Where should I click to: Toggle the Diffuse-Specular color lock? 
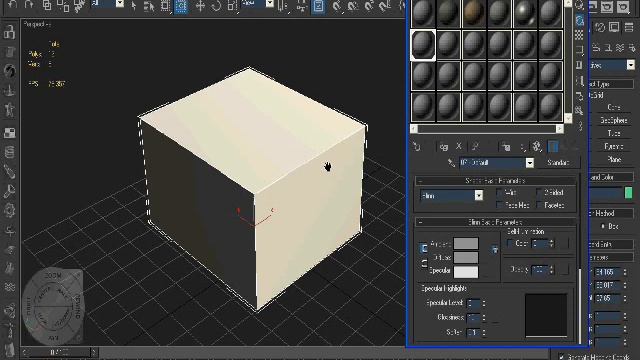pyautogui.click(x=424, y=263)
